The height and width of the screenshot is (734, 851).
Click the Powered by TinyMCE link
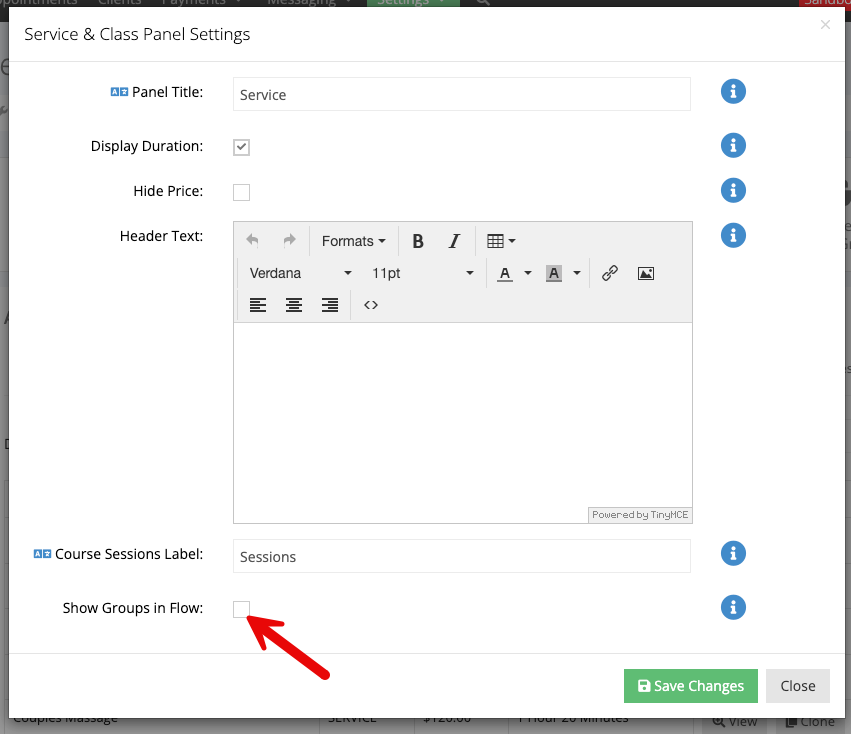[640, 515]
